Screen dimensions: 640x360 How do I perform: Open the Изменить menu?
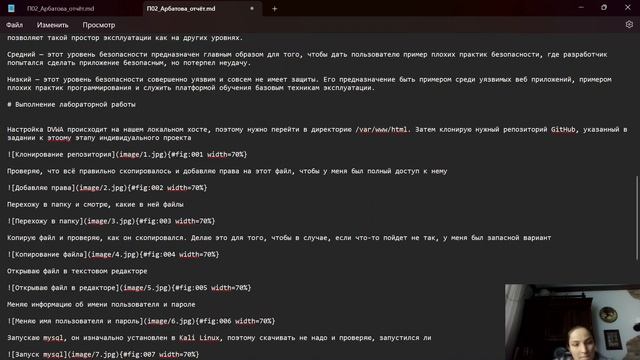tap(53, 25)
